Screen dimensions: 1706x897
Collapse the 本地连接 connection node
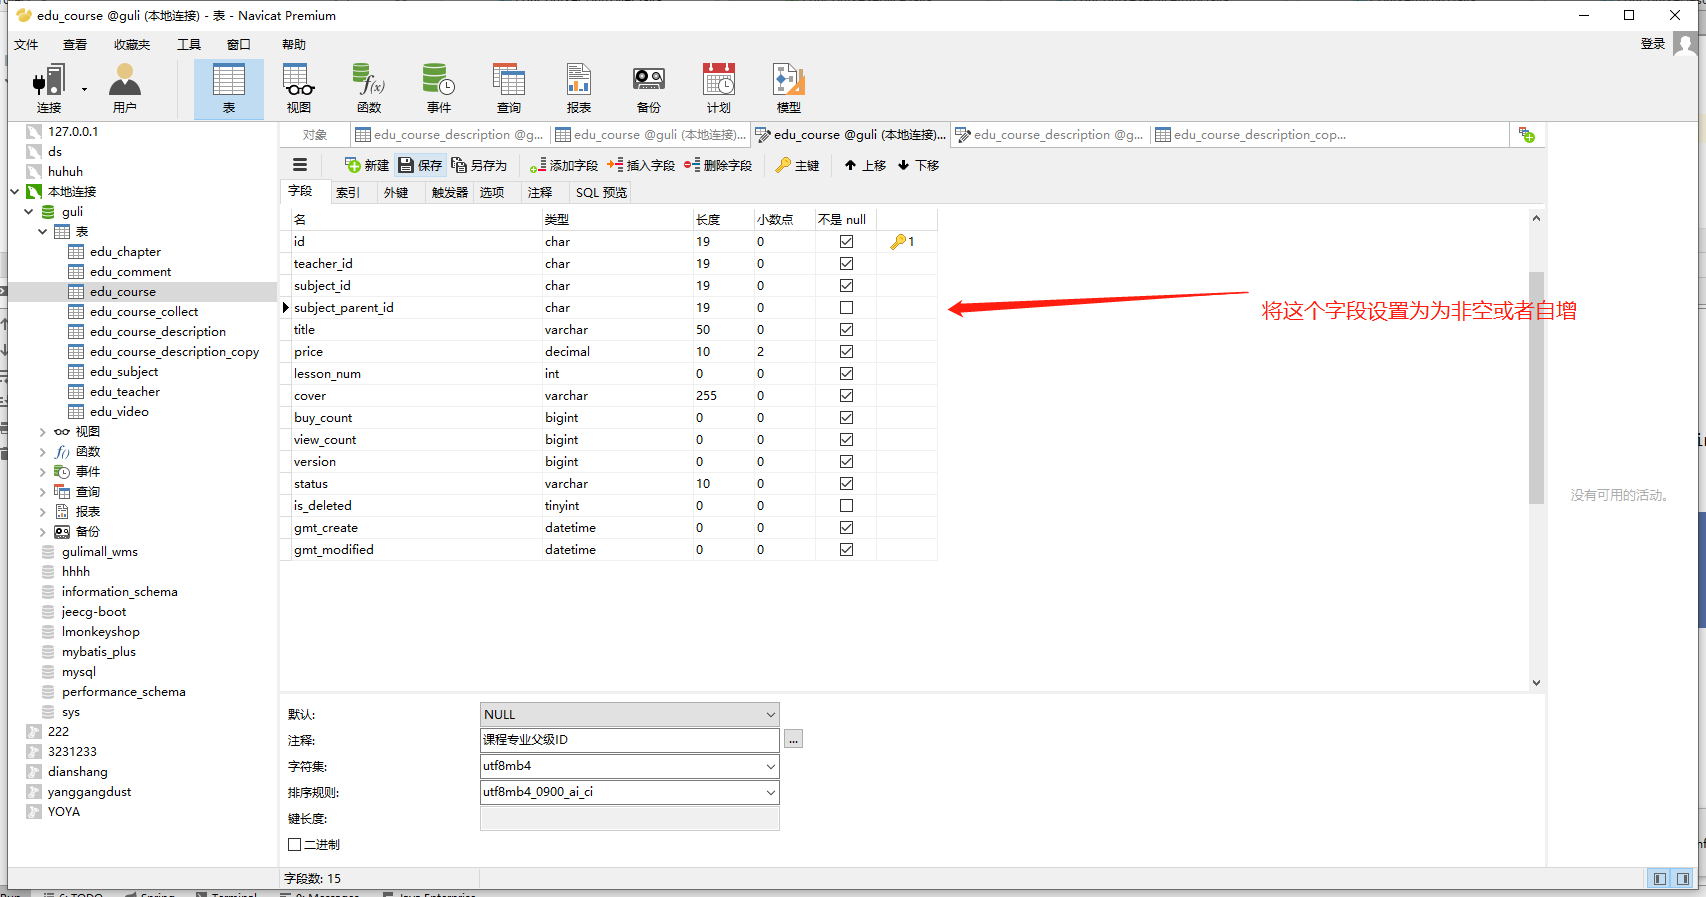click(15, 191)
